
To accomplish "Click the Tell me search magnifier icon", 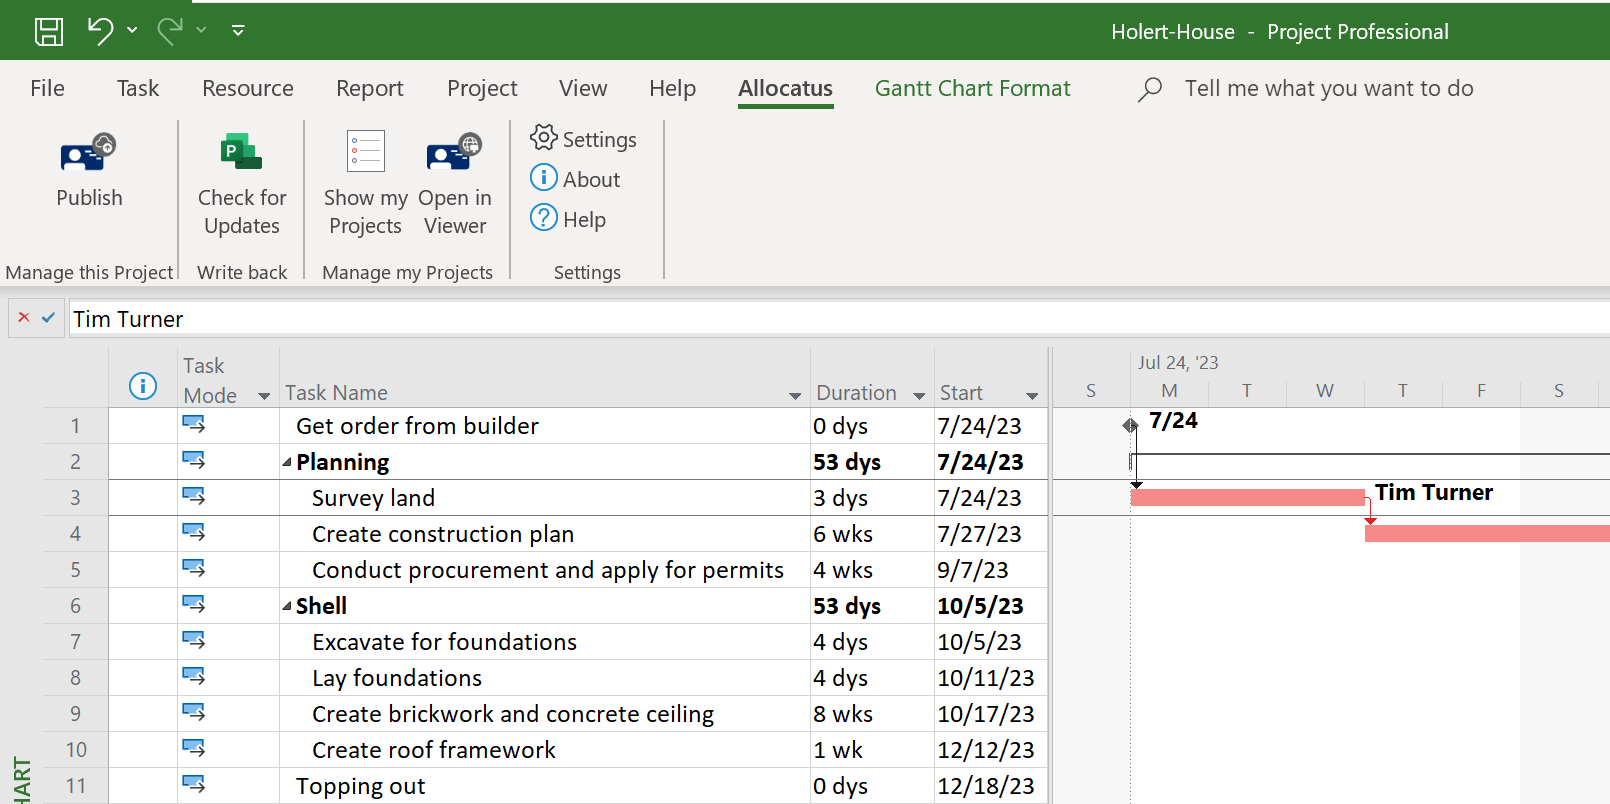I will (1150, 89).
